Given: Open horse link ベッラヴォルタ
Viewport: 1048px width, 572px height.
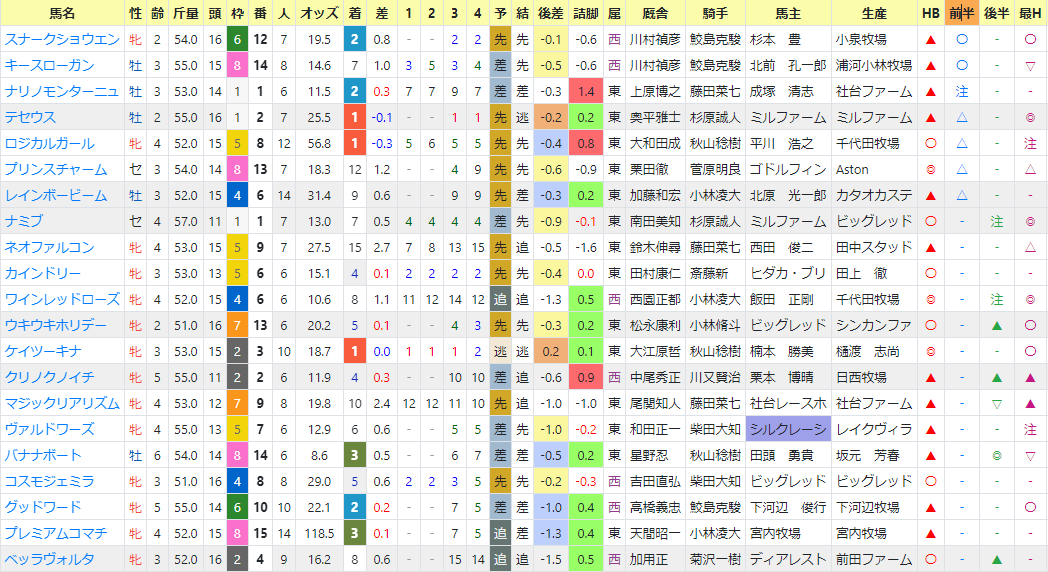Looking at the screenshot, I should [x=49, y=560].
